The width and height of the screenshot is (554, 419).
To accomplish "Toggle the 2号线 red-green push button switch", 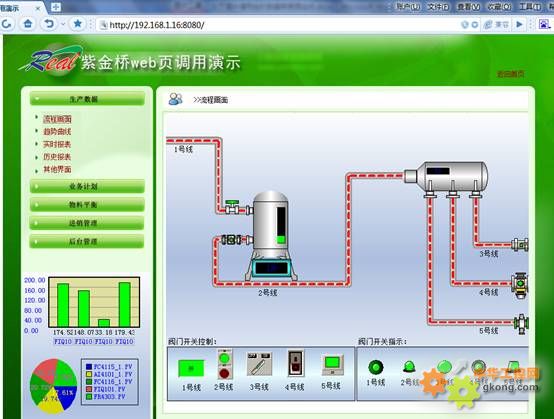I will point(224,365).
